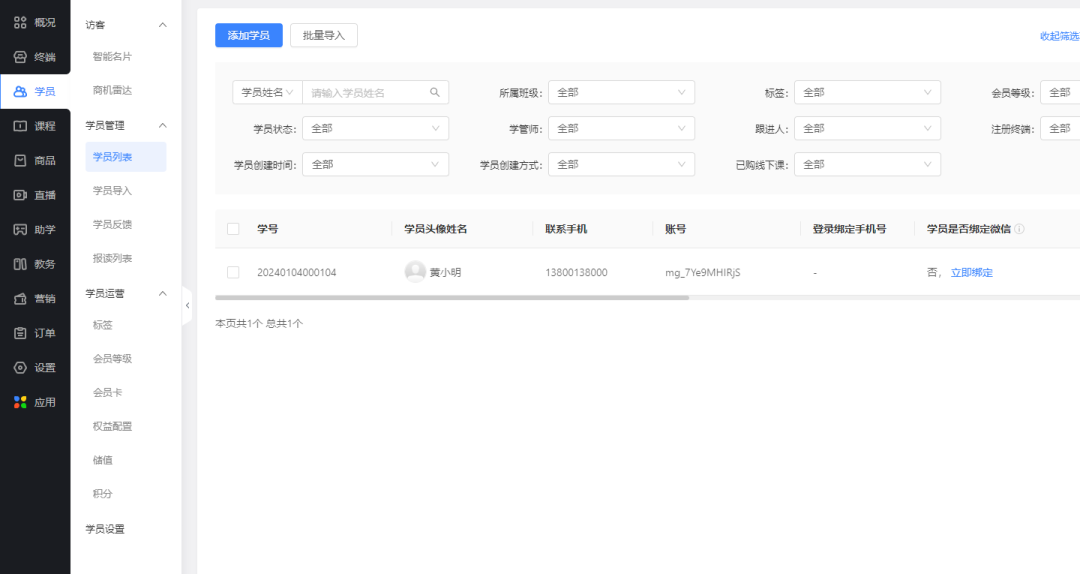Click the 批量导入 button

324,35
